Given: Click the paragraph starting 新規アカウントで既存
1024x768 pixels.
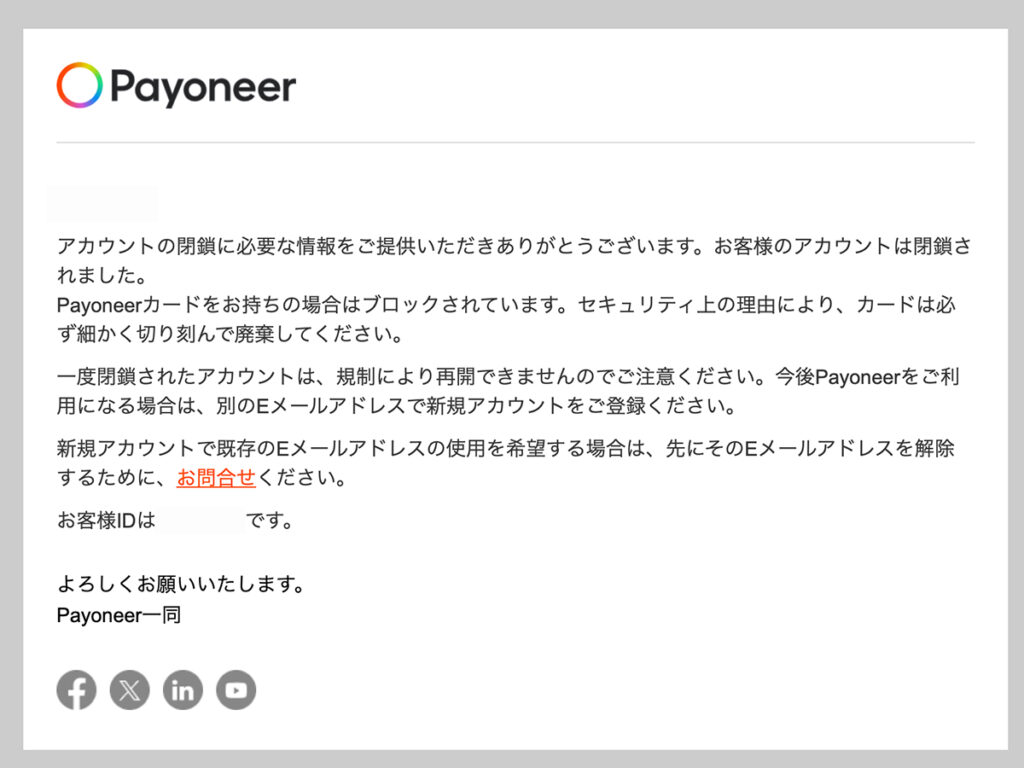Looking at the screenshot, I should tap(505, 462).
